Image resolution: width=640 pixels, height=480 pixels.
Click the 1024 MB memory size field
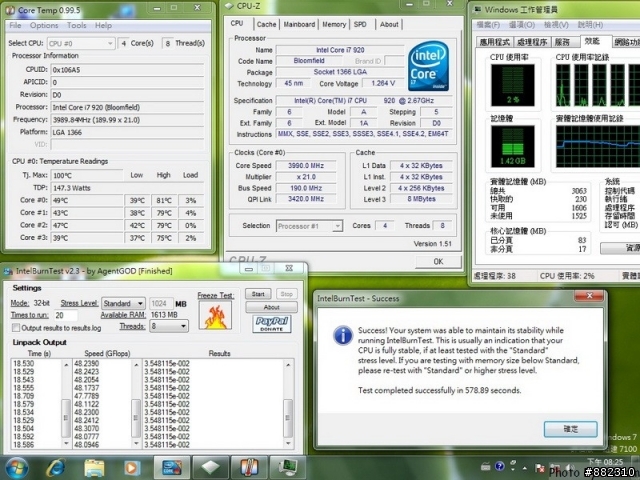[x=161, y=304]
